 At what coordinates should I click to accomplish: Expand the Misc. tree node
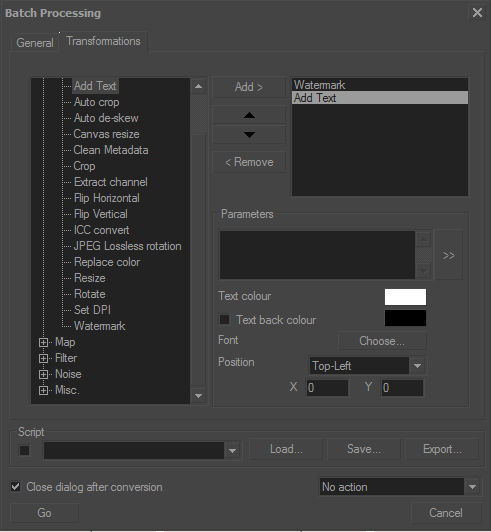[43, 390]
